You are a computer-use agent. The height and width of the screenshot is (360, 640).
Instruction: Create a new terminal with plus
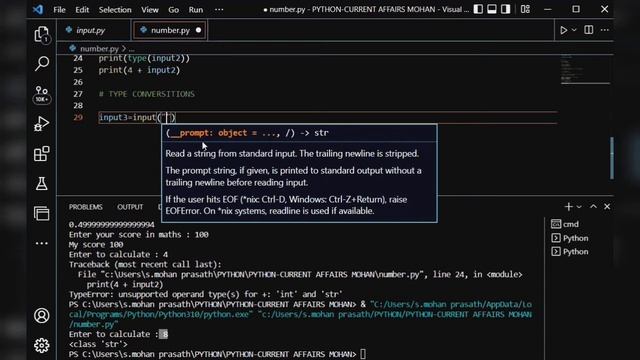[569, 207]
